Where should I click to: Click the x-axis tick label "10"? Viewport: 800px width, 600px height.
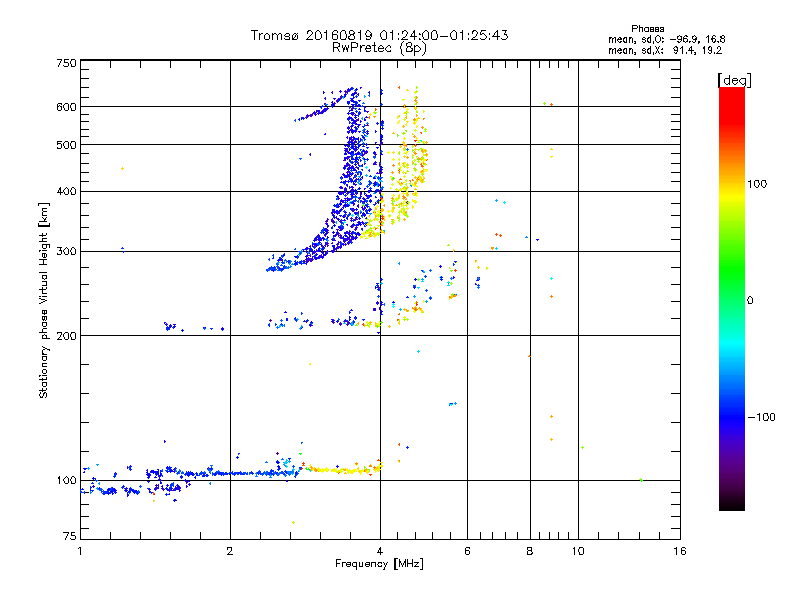[x=578, y=551]
